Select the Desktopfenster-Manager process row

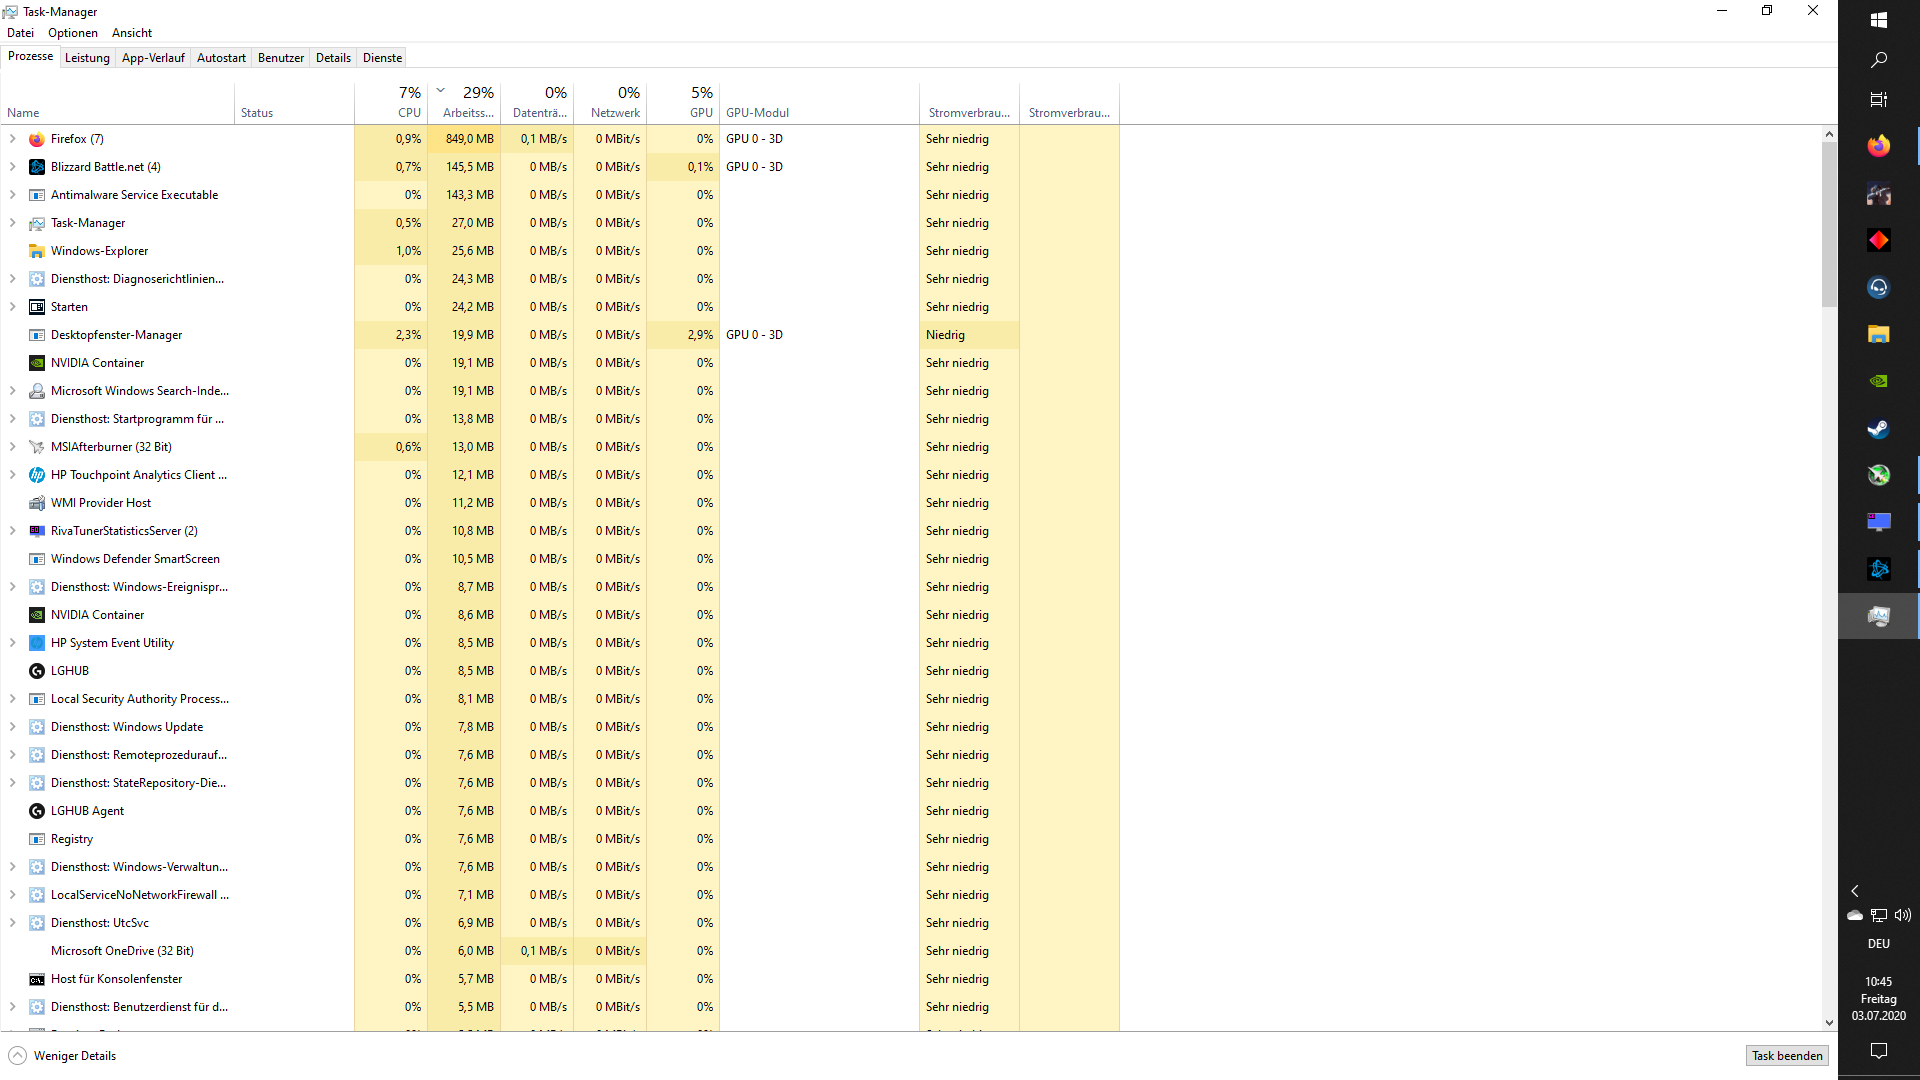click(x=116, y=336)
